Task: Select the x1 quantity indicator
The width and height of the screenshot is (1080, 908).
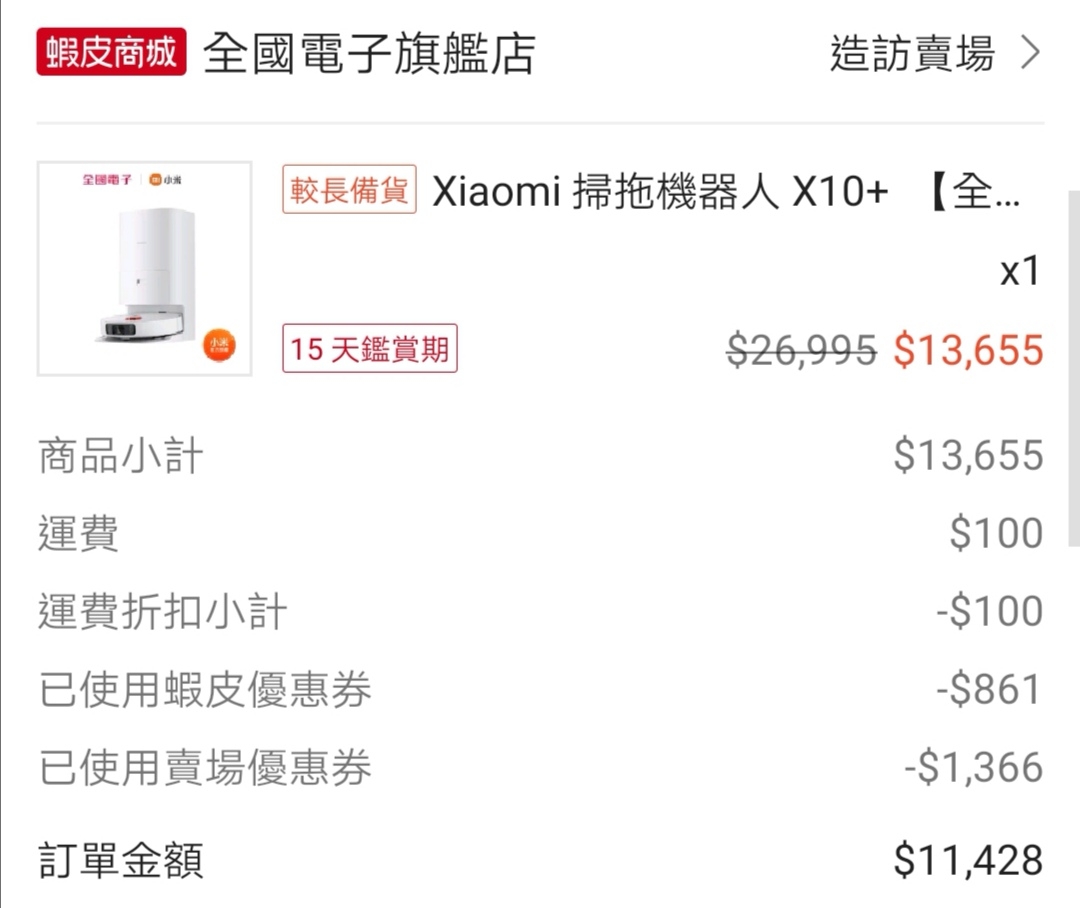Action: pyautogui.click(x=1020, y=271)
